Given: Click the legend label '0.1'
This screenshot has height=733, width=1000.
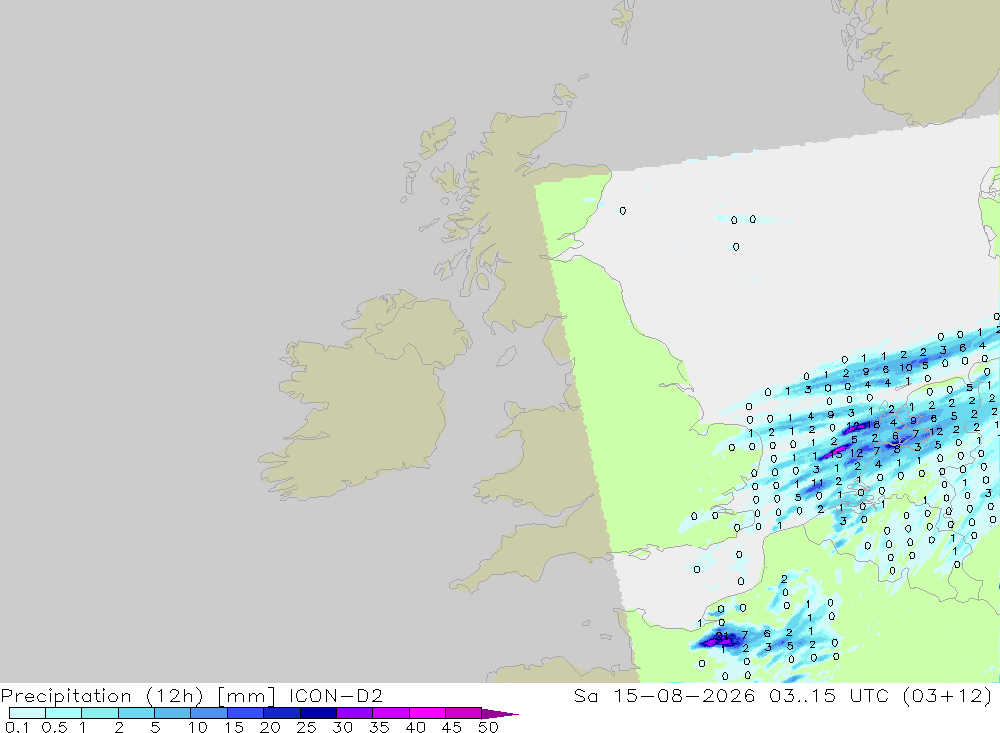Looking at the screenshot, I should [x=17, y=727].
